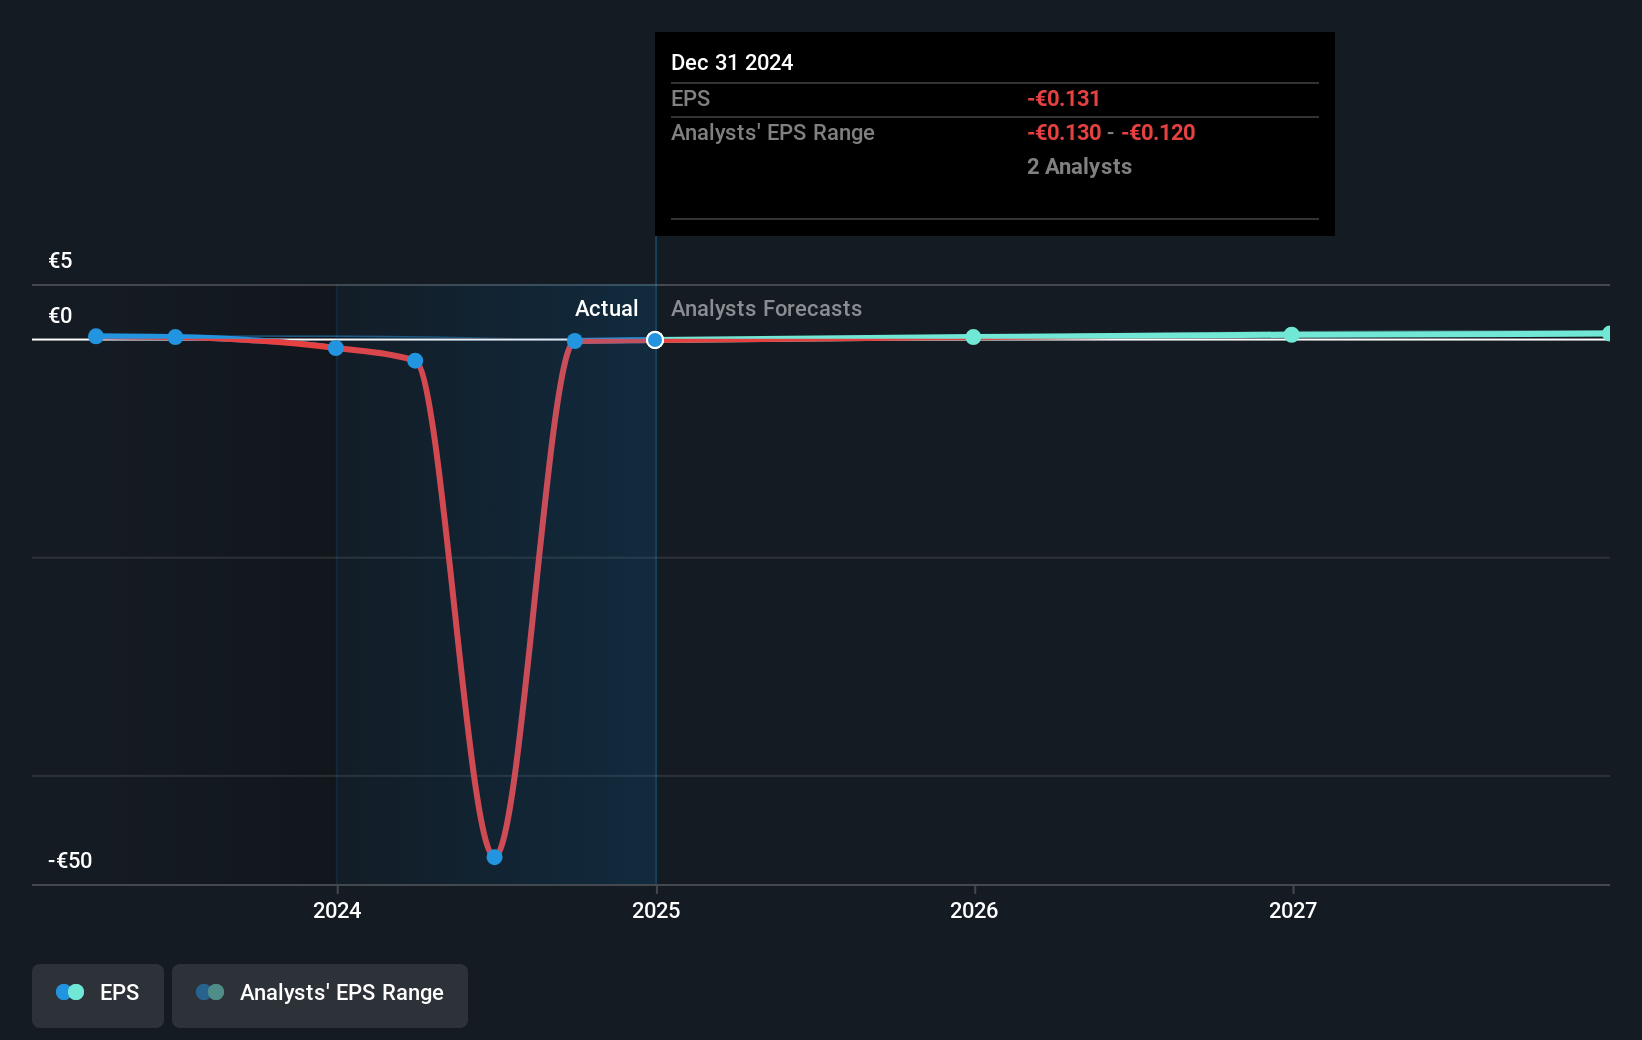Screen dimensions: 1642x1040
Task: Click the 2024 x-axis label
Action: (x=337, y=910)
